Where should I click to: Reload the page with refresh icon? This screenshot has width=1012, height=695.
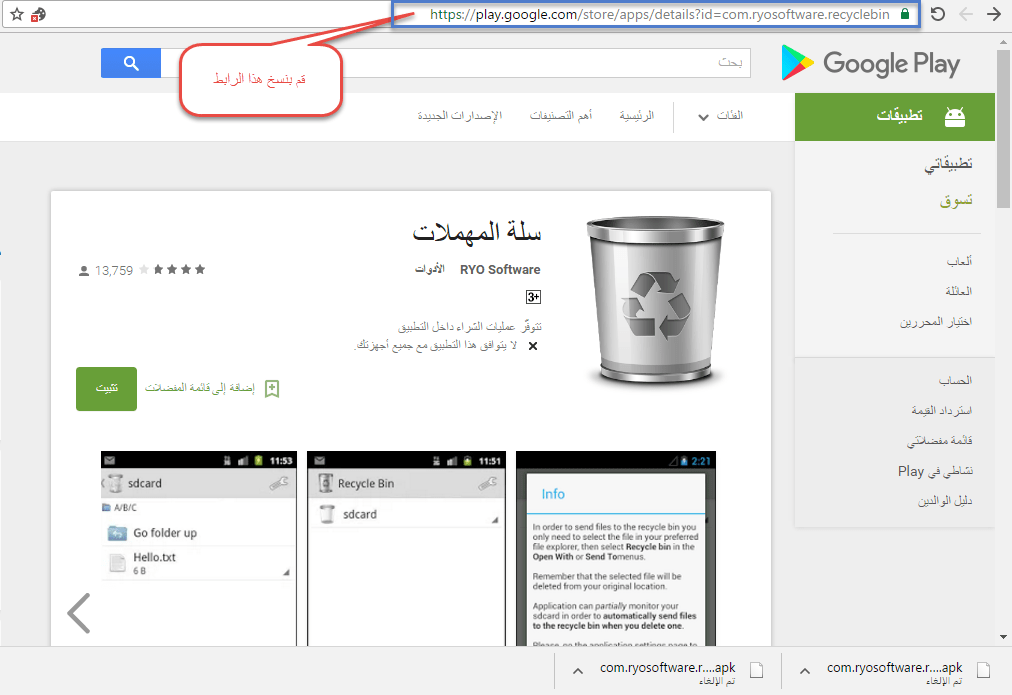click(938, 14)
